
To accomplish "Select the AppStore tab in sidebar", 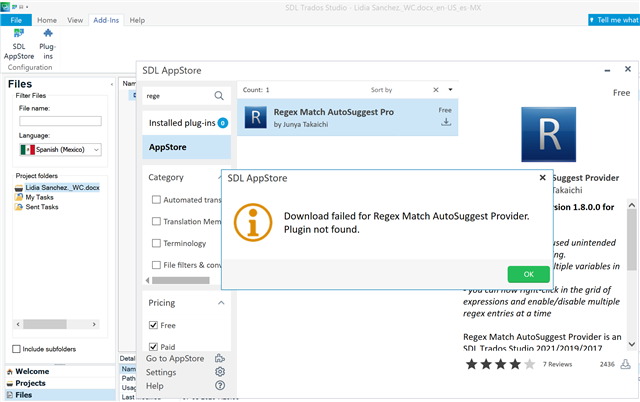I will (187, 147).
